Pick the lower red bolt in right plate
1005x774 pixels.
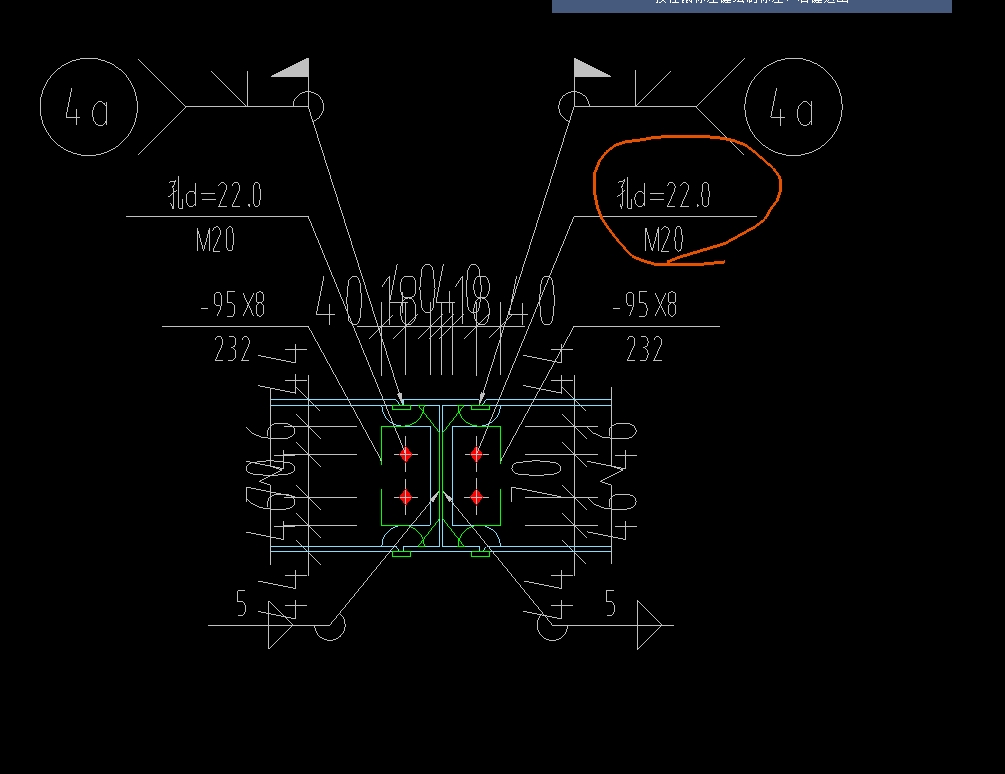476,497
